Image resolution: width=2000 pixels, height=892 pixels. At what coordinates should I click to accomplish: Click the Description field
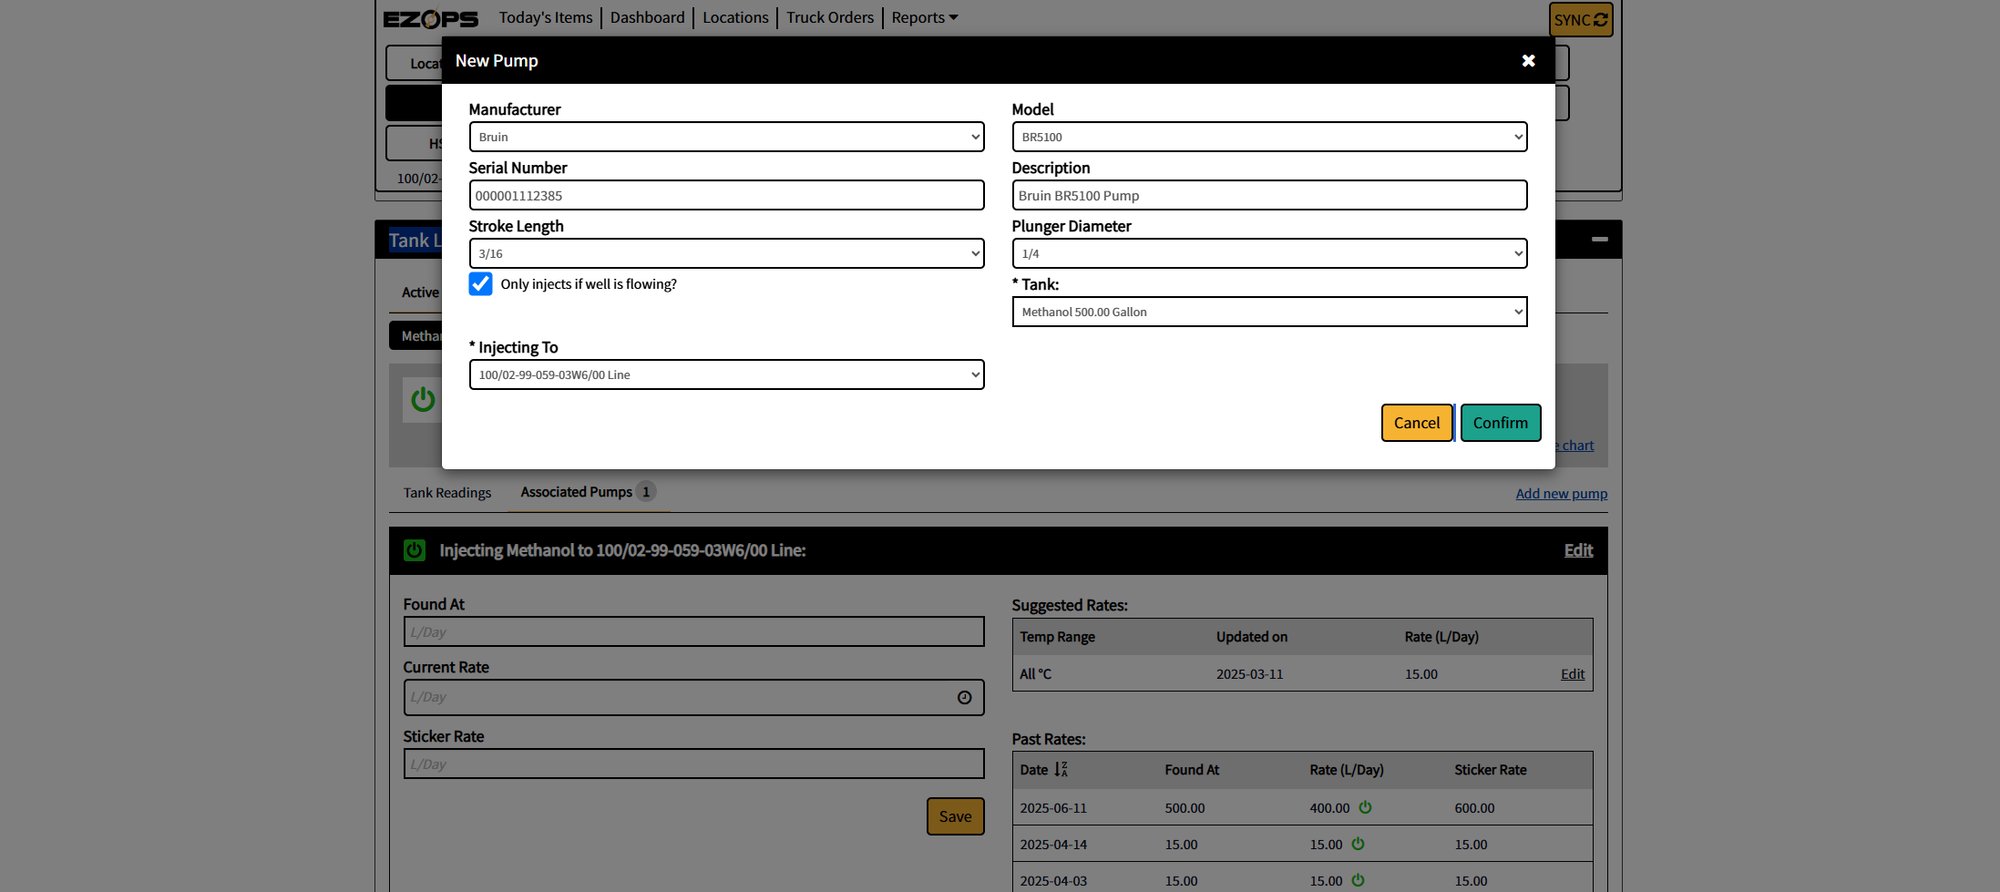[x=1269, y=195]
